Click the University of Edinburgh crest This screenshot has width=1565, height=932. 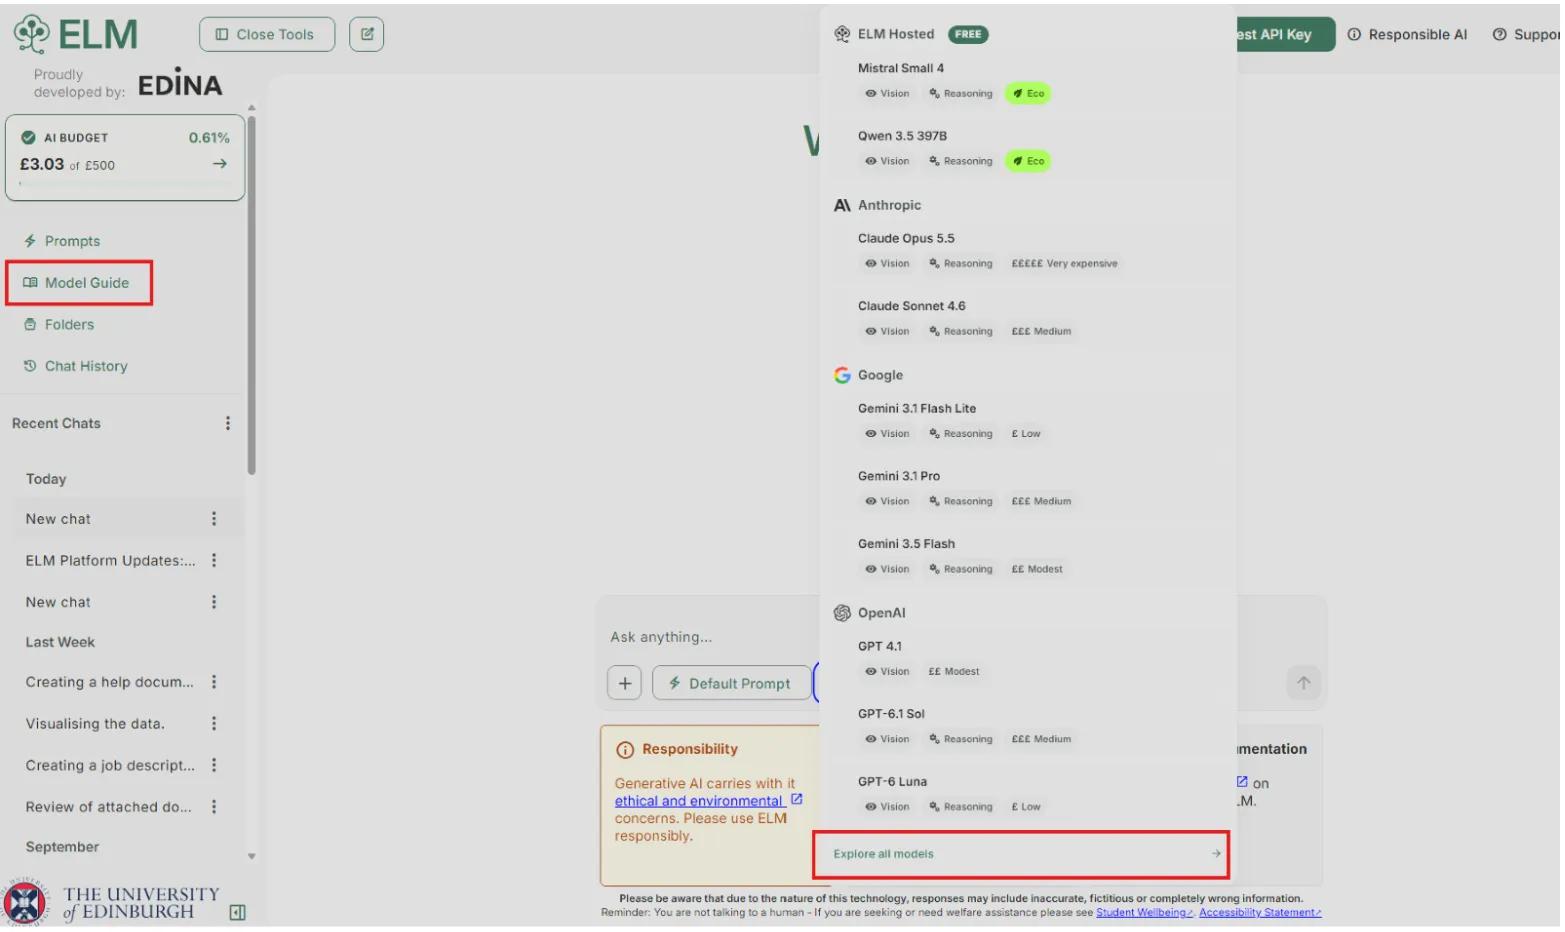coord(24,904)
